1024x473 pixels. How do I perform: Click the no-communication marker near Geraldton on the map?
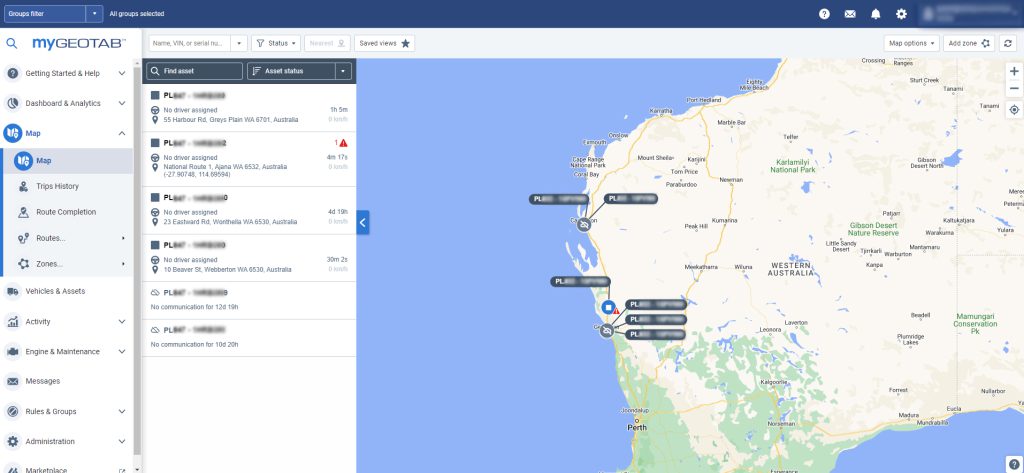tap(607, 331)
